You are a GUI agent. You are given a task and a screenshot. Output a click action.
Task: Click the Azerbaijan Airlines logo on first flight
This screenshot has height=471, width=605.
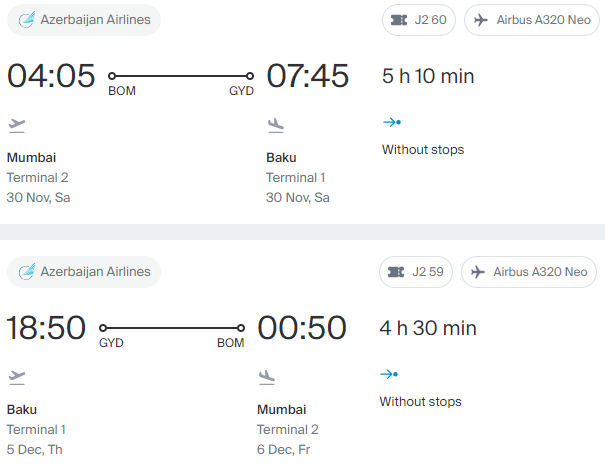[27, 20]
